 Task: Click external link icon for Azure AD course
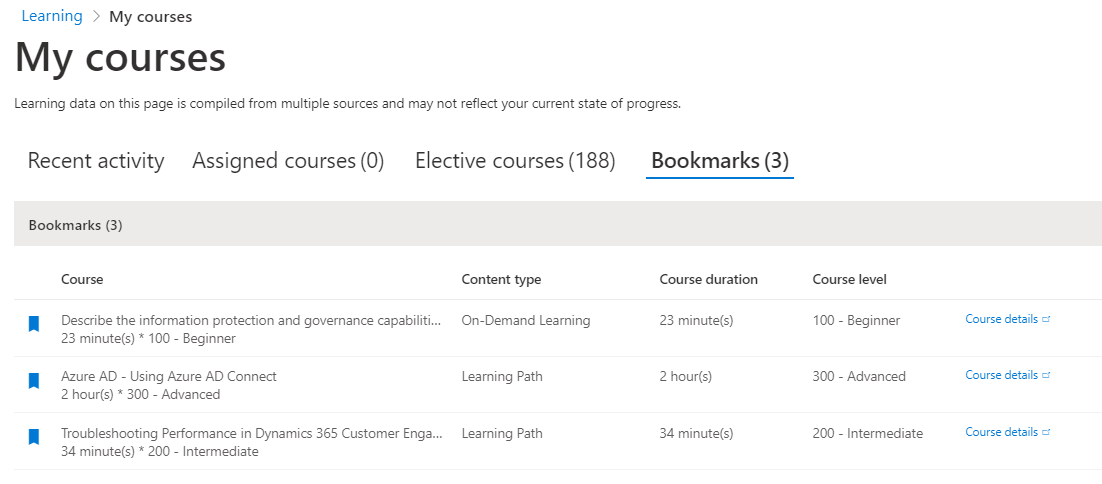pos(1047,376)
